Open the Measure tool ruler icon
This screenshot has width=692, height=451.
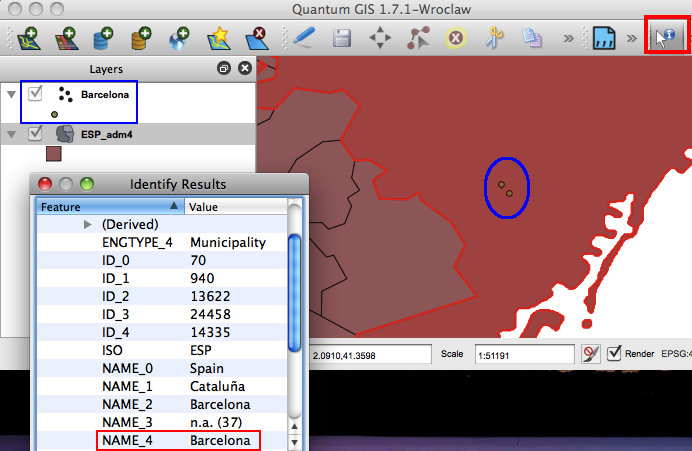604,38
